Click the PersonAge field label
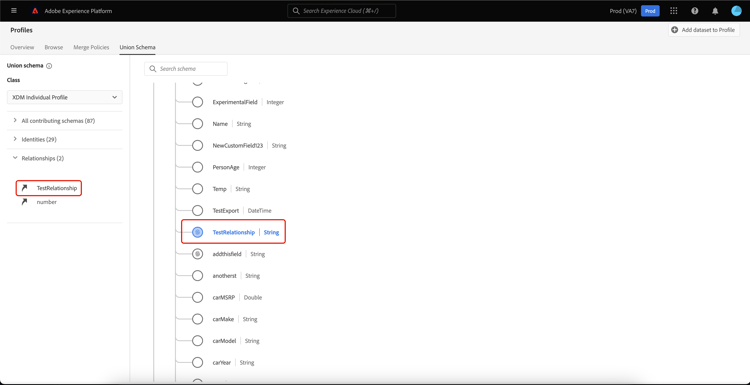Viewport: 750px width, 385px height. (x=226, y=167)
